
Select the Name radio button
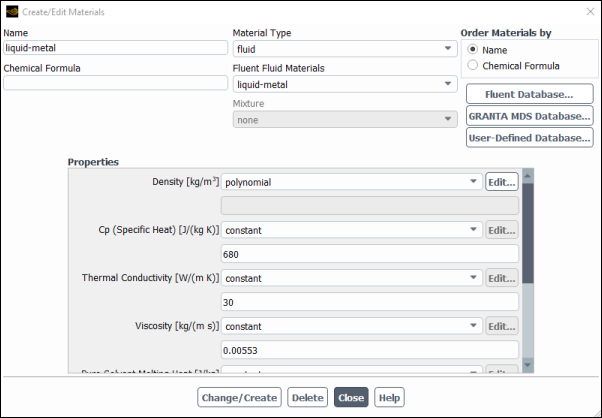pyautogui.click(x=472, y=50)
